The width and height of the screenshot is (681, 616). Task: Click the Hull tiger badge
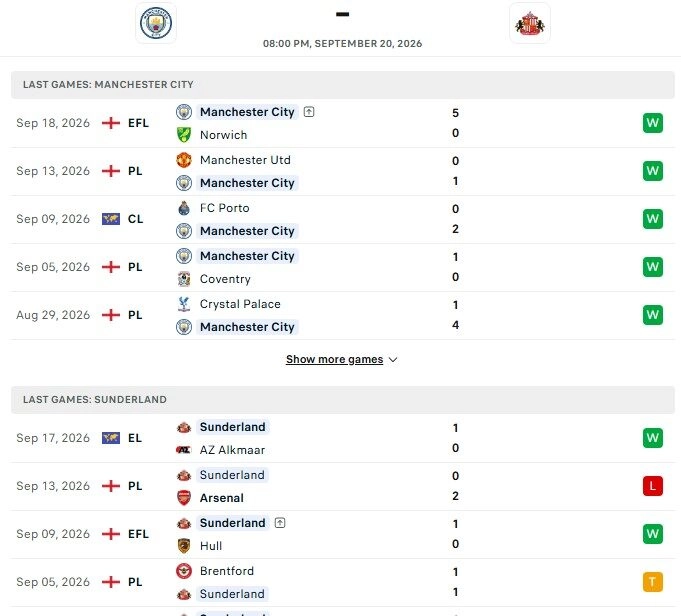coord(184,546)
